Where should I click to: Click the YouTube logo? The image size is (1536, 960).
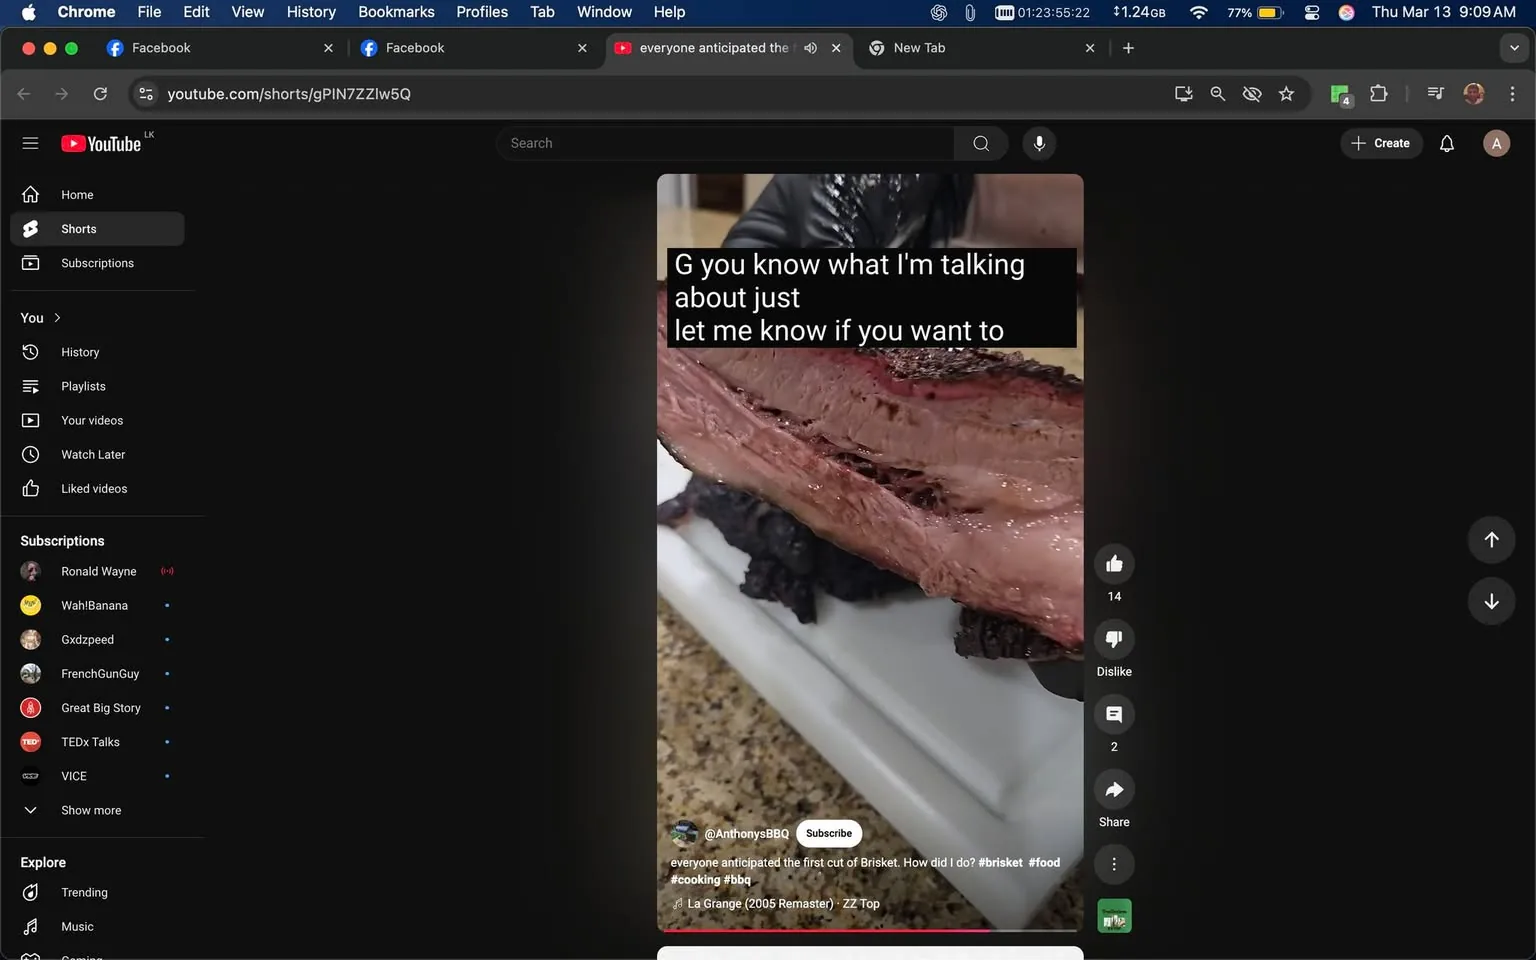tap(101, 143)
